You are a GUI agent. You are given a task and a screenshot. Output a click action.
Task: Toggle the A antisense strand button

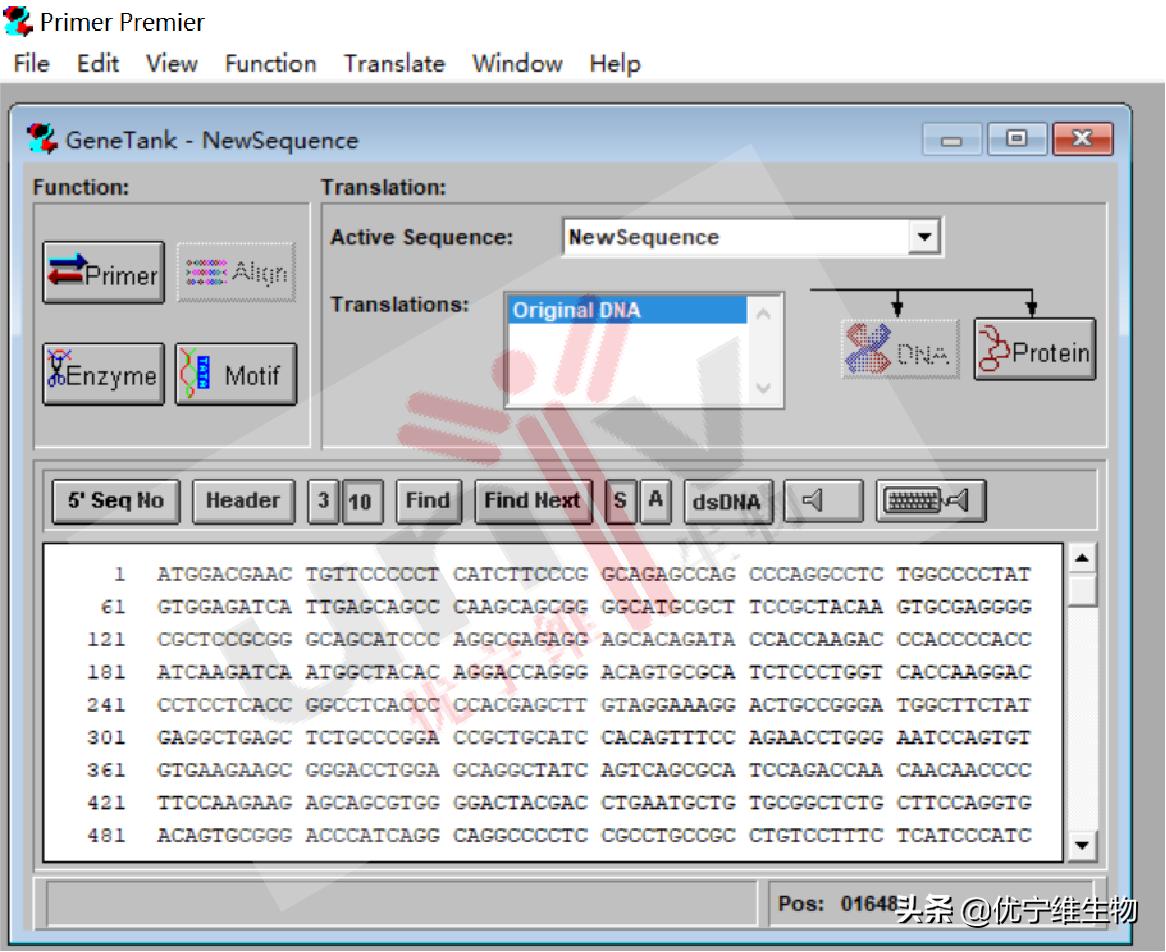point(655,501)
